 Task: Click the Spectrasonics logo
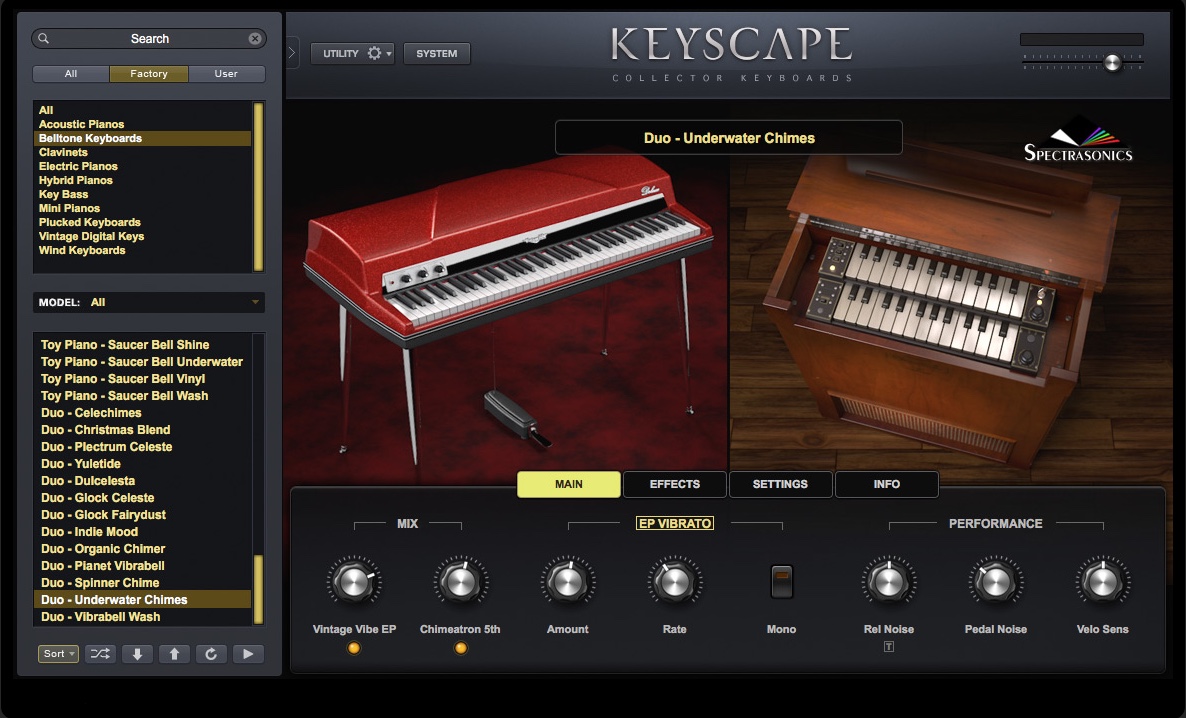point(1078,138)
